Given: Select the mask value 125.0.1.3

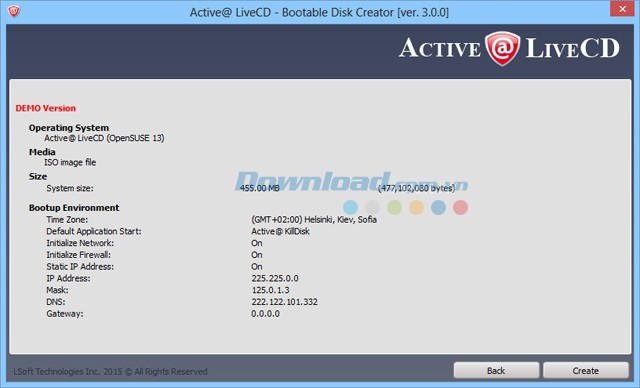Looking at the screenshot, I should (x=270, y=290).
